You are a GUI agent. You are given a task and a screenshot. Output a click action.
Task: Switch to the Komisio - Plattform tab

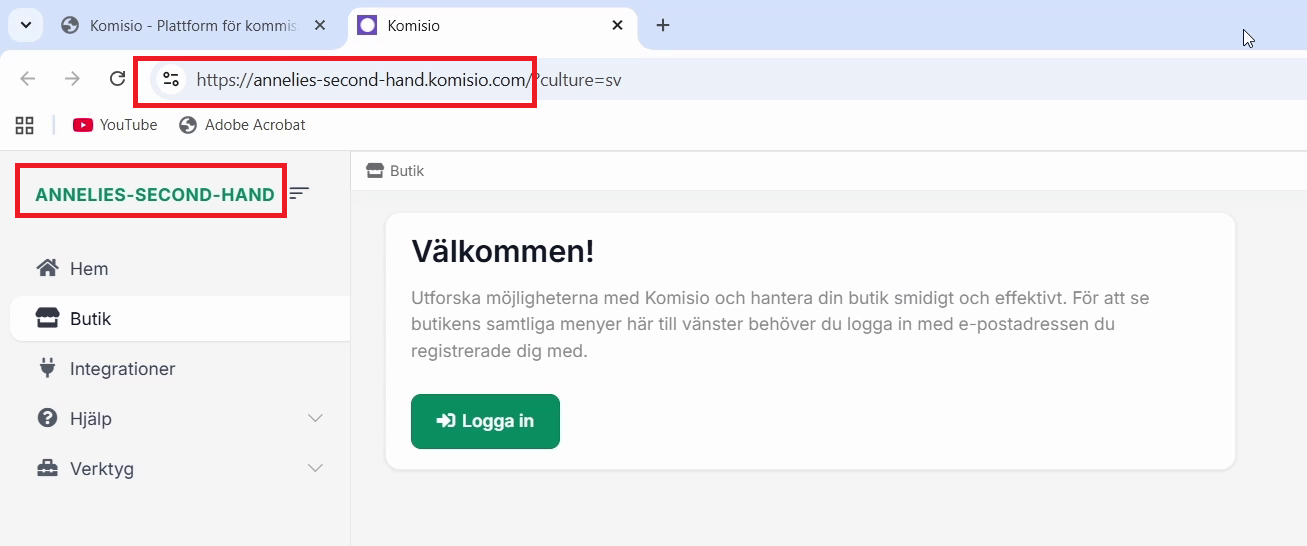(x=194, y=26)
